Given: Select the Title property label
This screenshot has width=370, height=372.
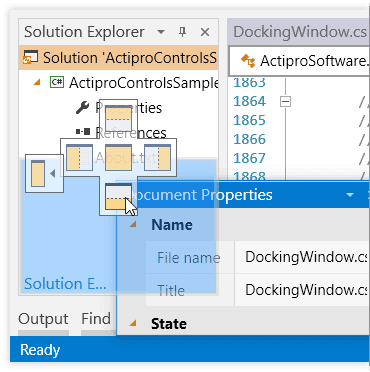Looking at the screenshot, I should 171,290.
